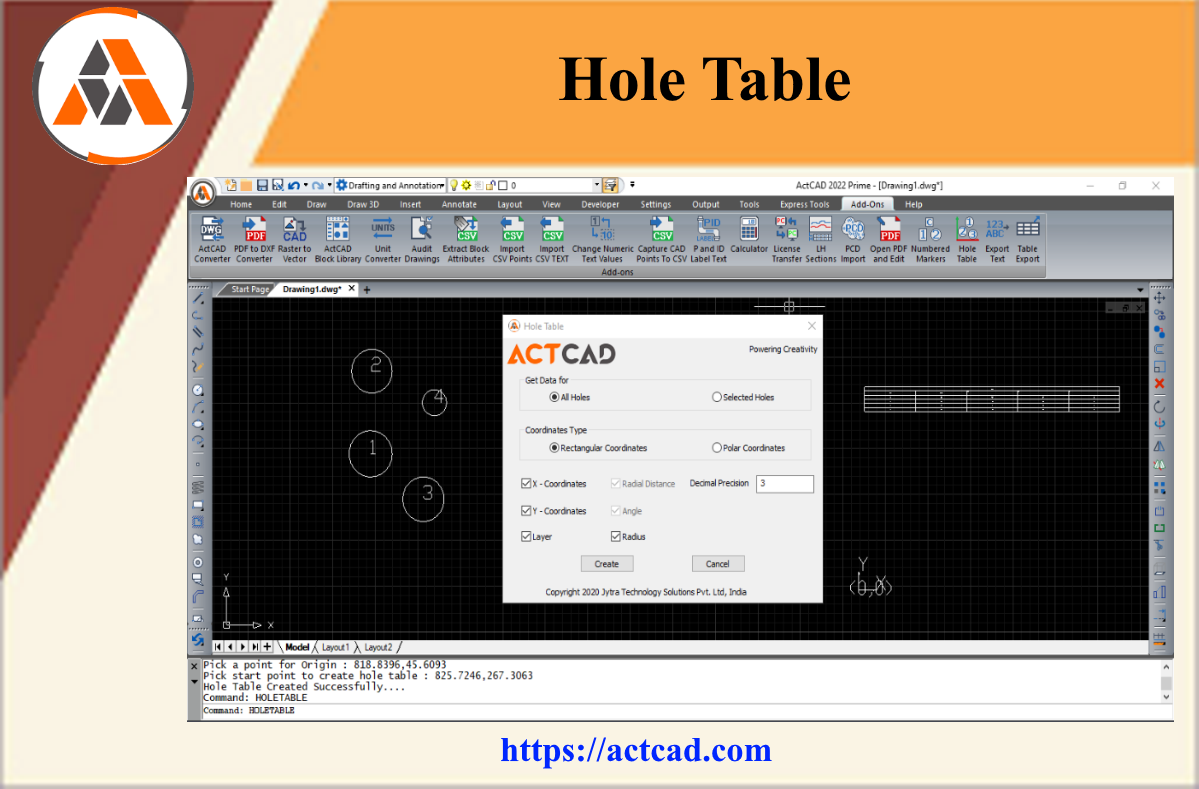
Task: Open the Unit Converter
Action: coord(382,240)
